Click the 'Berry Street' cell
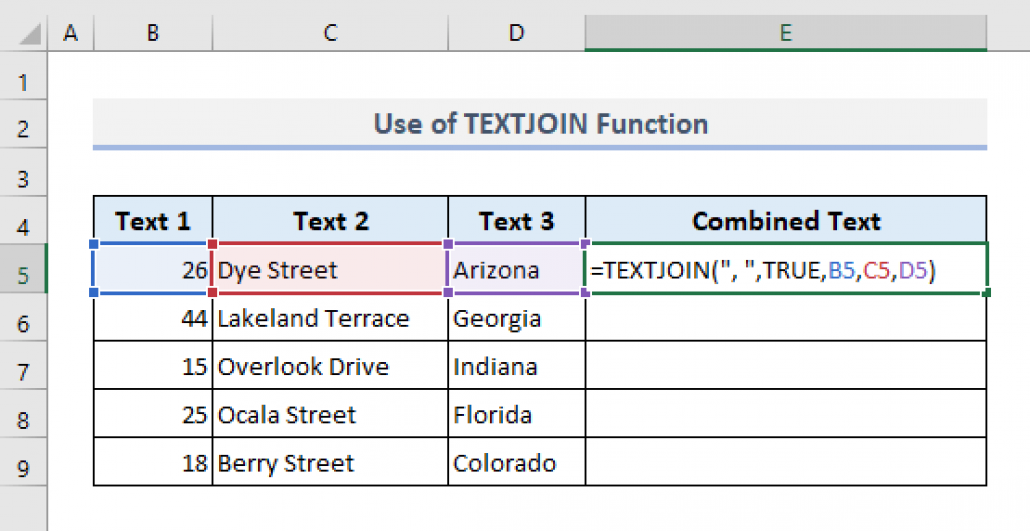The width and height of the screenshot is (1030, 531). point(330,463)
